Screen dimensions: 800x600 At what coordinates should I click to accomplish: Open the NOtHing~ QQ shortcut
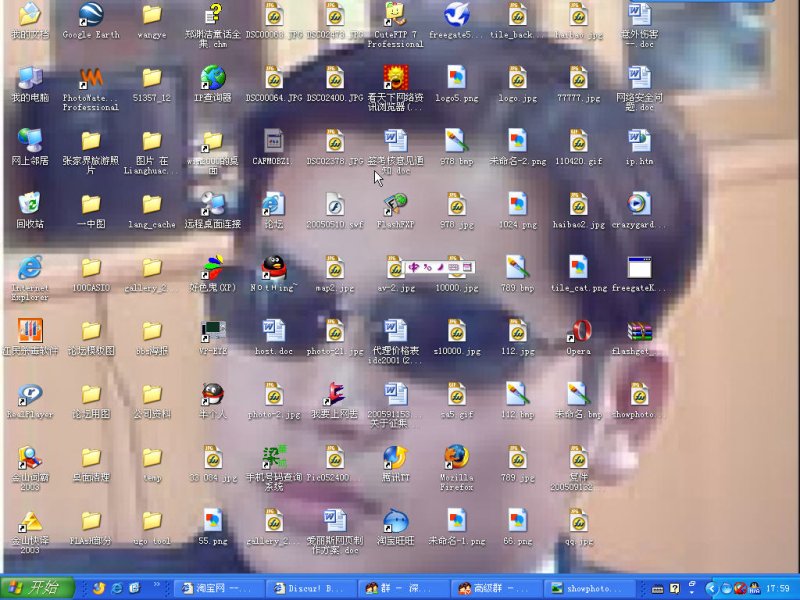point(274,270)
